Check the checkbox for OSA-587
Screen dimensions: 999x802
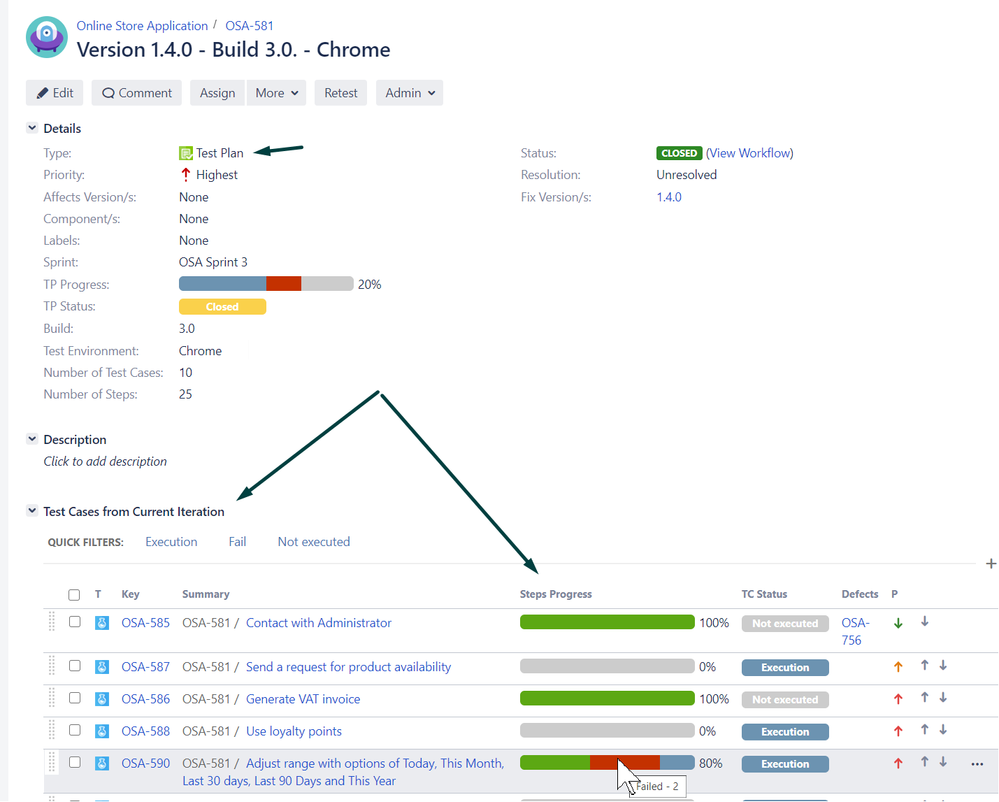[75, 666]
